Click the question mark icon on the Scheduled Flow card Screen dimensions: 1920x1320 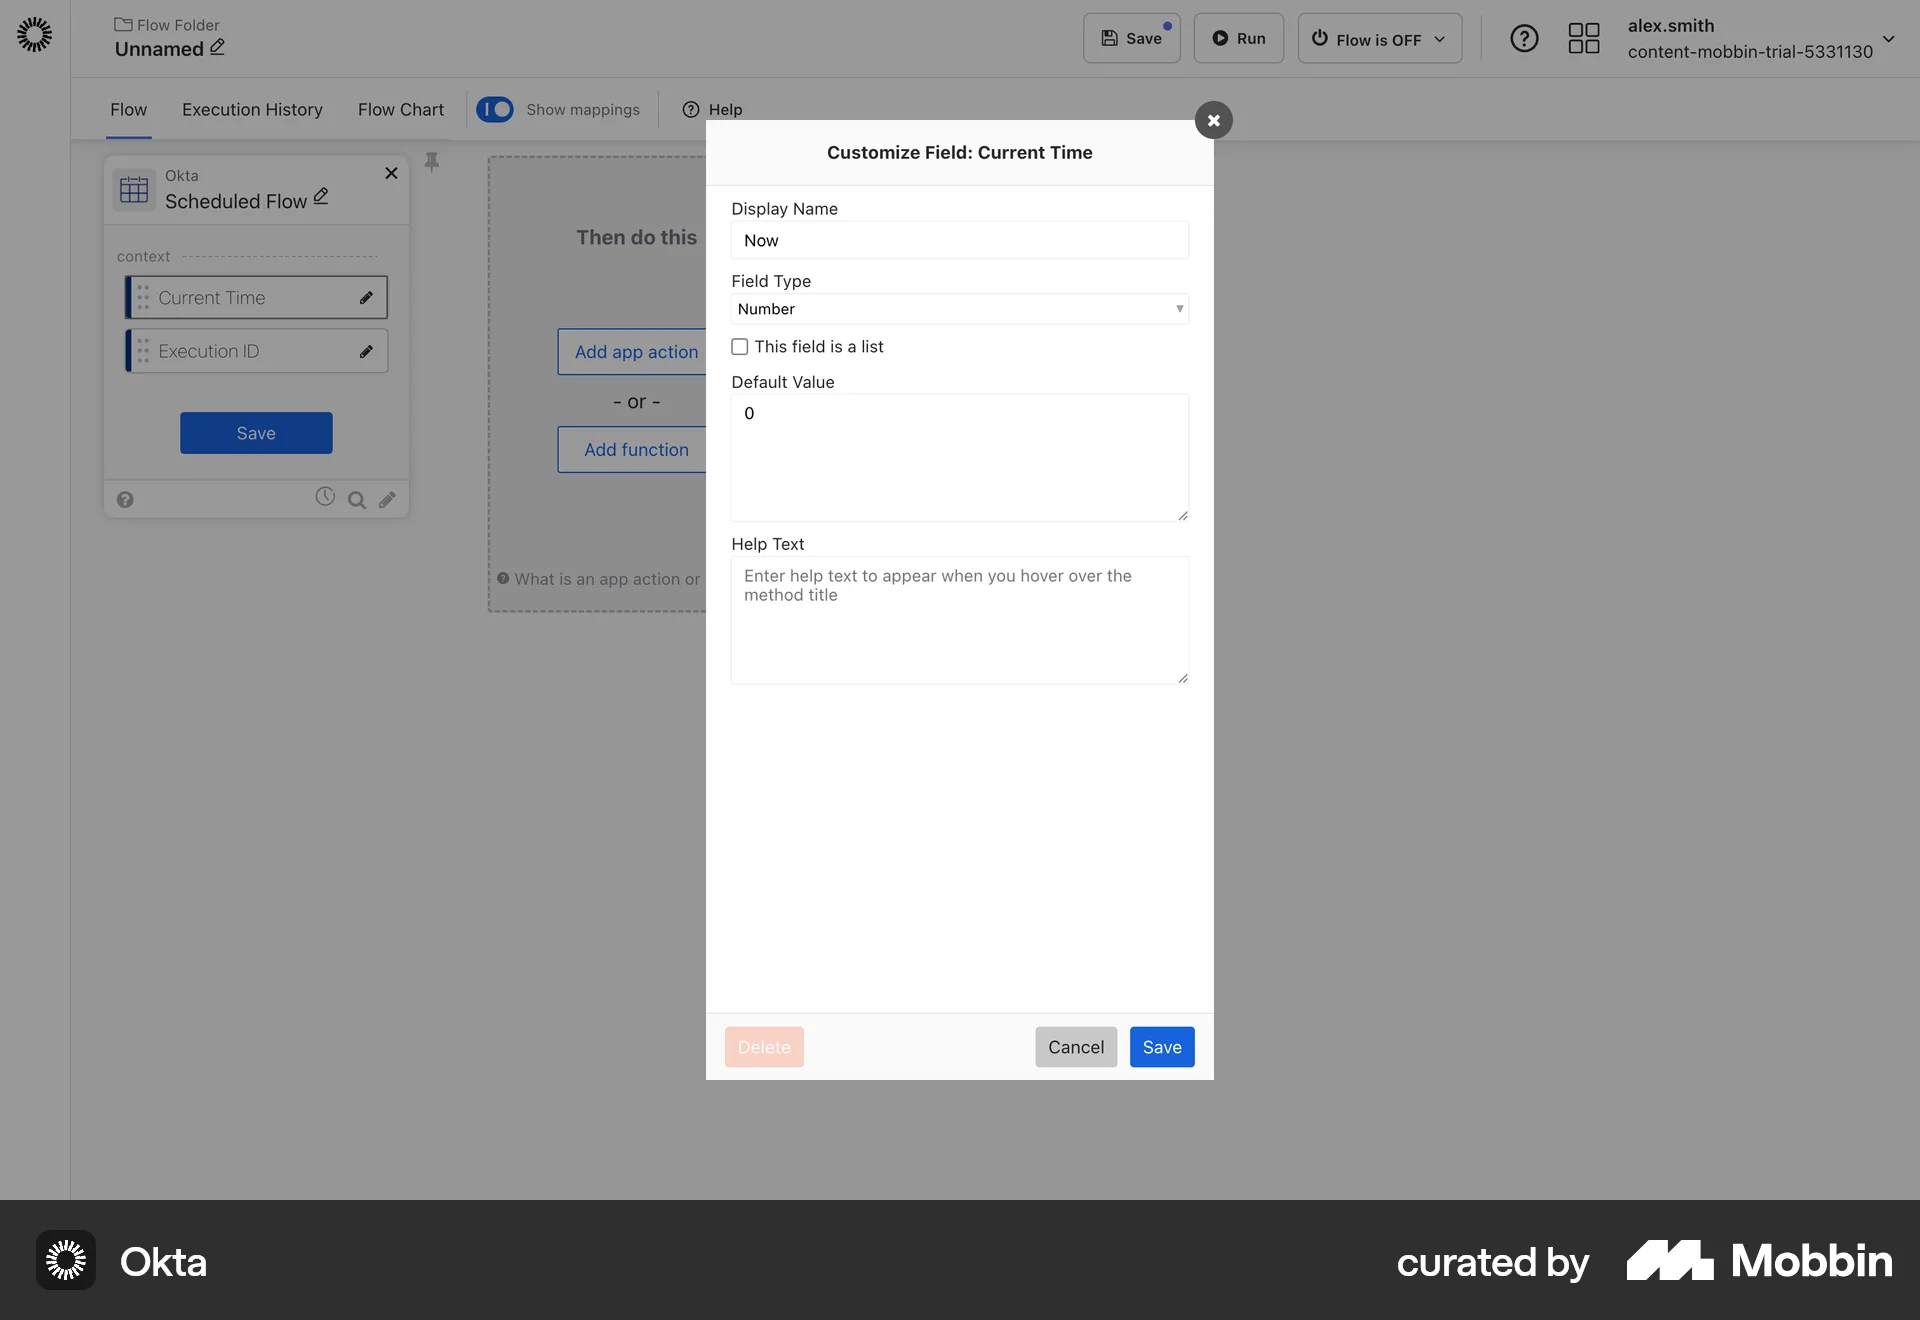pos(125,499)
